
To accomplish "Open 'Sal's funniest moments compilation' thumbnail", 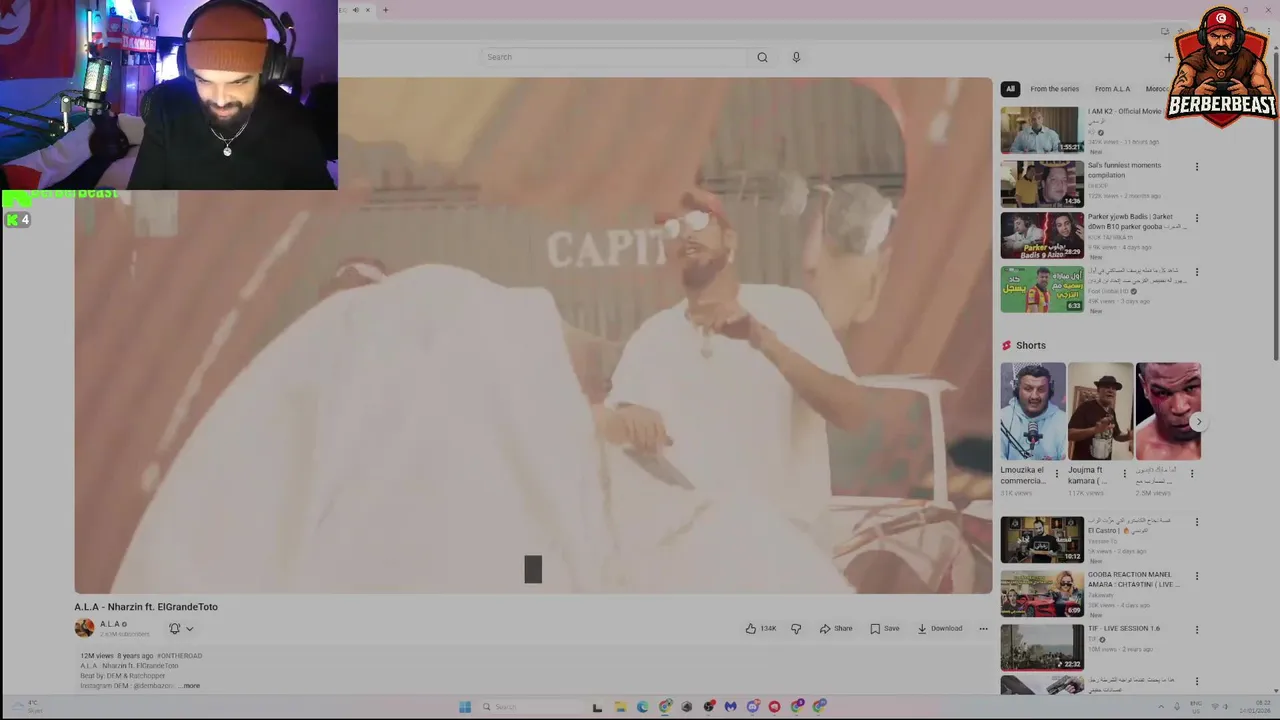I will 1041,184.
